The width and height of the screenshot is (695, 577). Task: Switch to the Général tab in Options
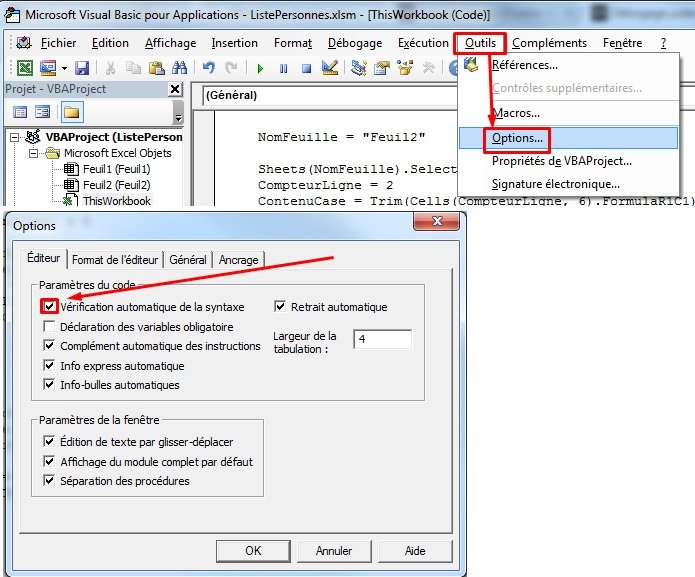tap(187, 260)
